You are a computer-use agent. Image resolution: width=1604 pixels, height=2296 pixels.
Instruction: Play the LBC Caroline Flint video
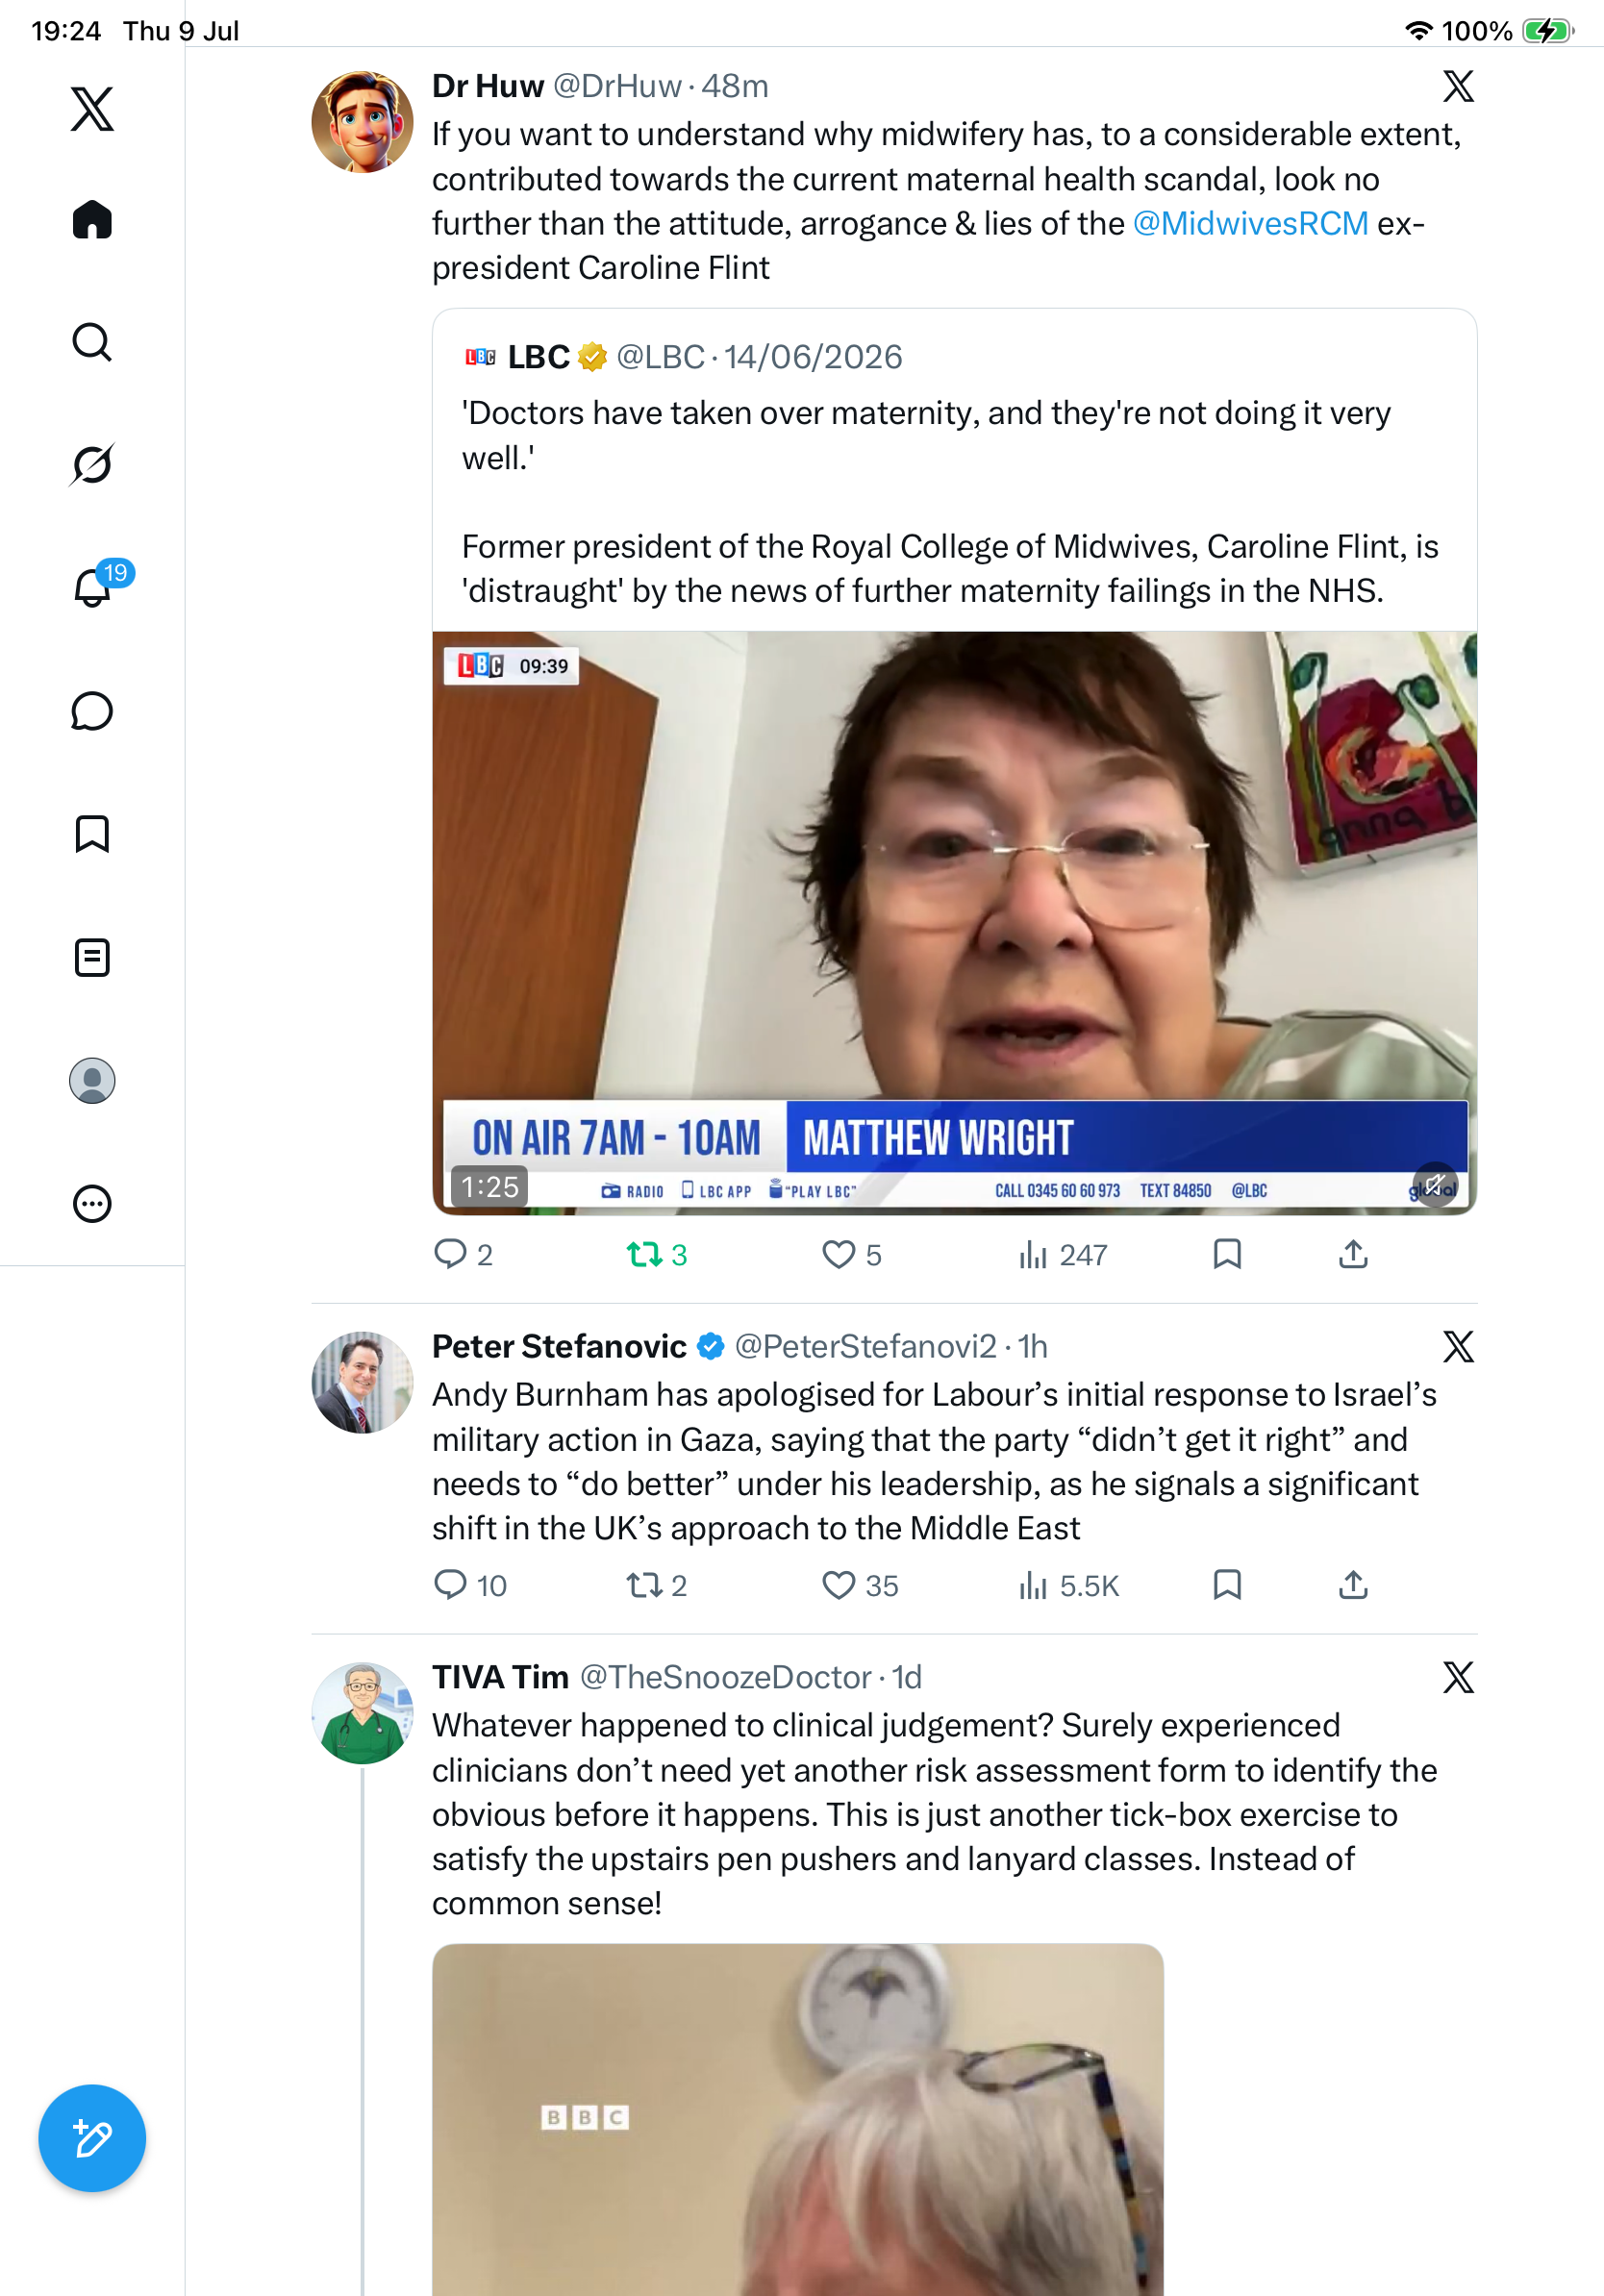tap(954, 922)
